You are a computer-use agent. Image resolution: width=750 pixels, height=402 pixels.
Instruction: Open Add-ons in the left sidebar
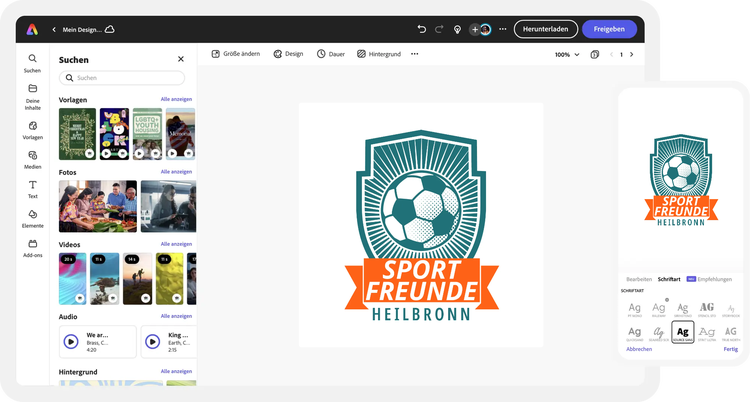tap(33, 248)
